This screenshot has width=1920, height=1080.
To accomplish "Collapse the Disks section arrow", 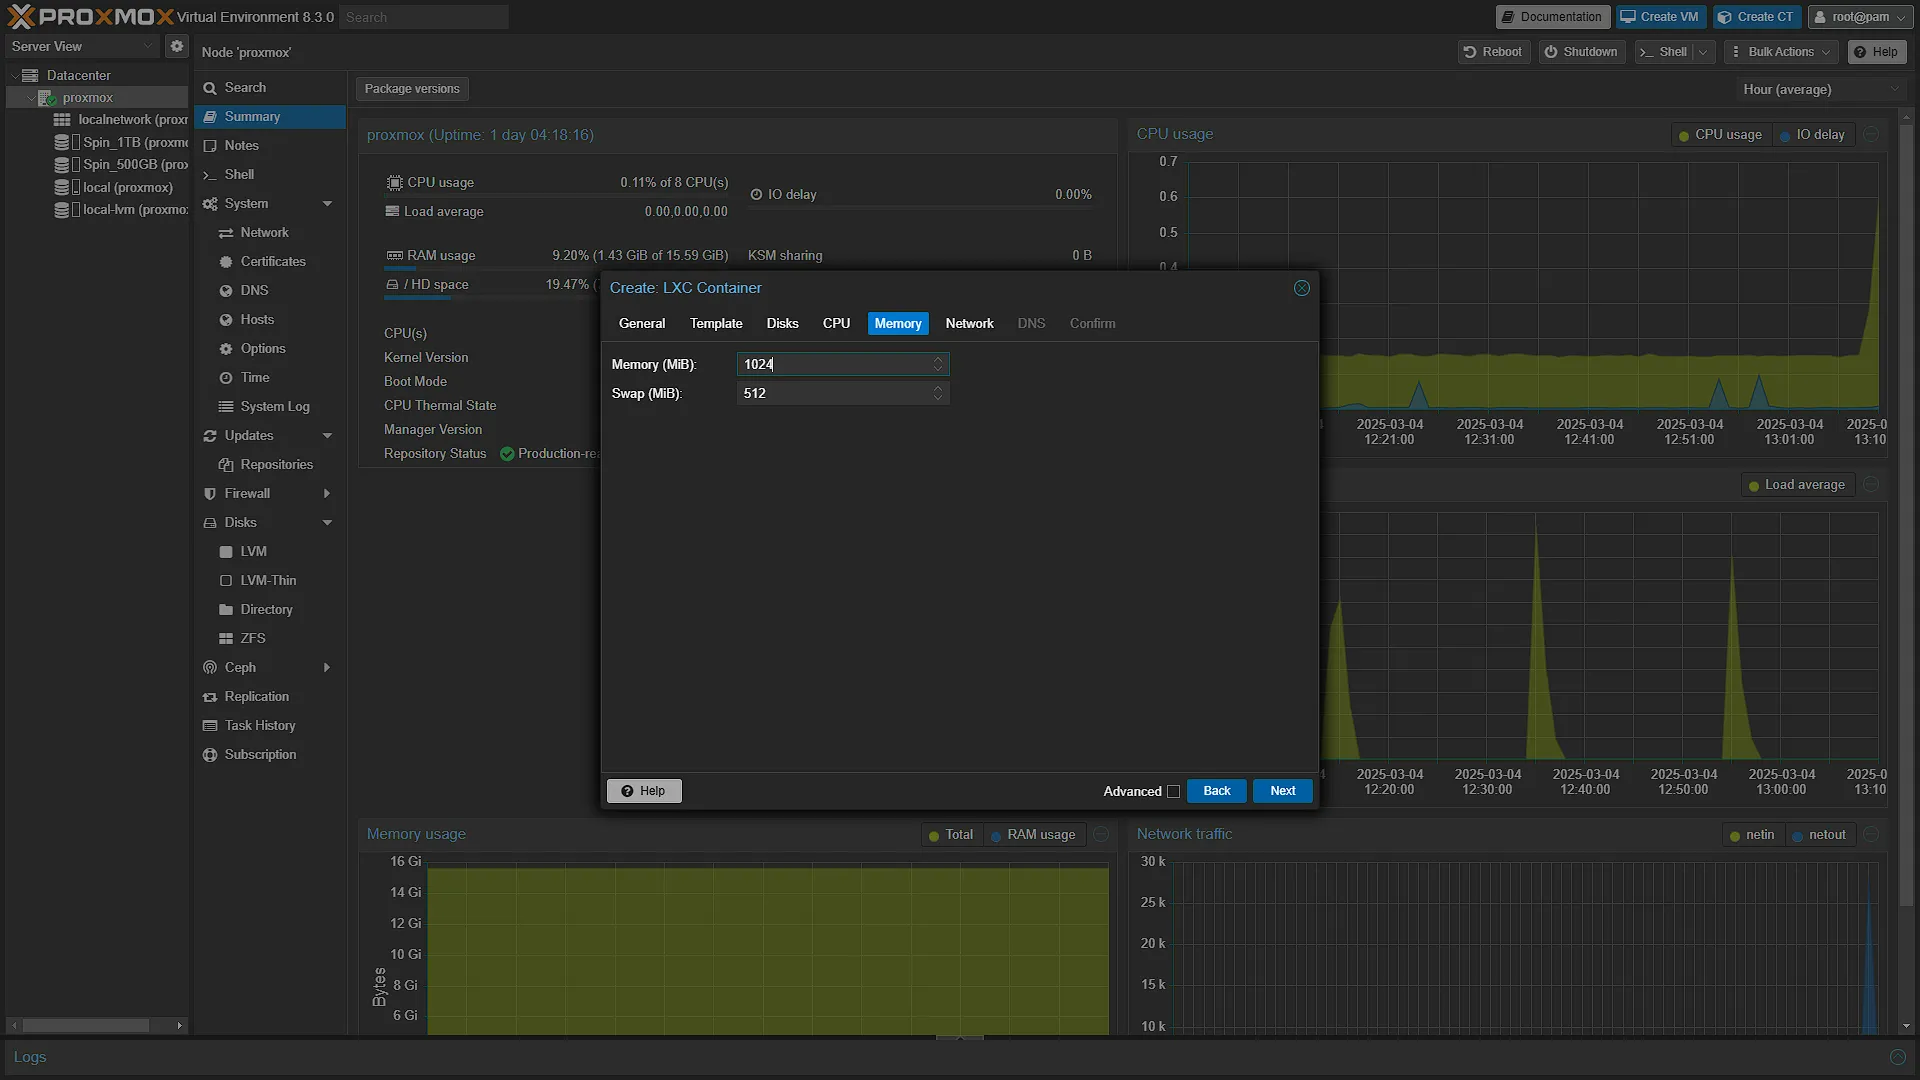I will [326, 522].
